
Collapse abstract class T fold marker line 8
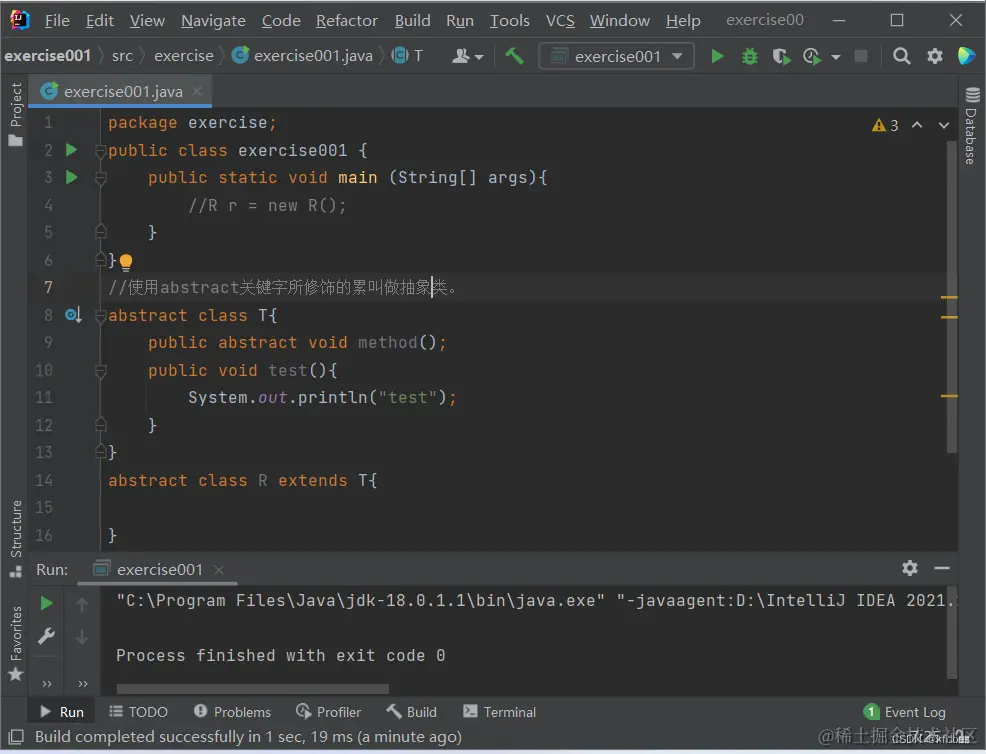coord(100,315)
